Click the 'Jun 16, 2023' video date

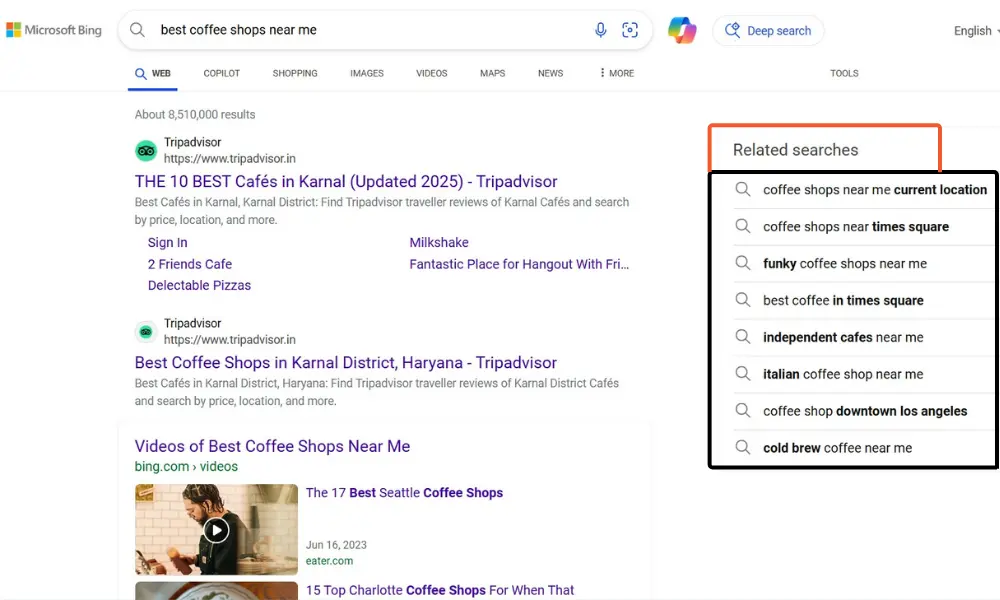336,545
